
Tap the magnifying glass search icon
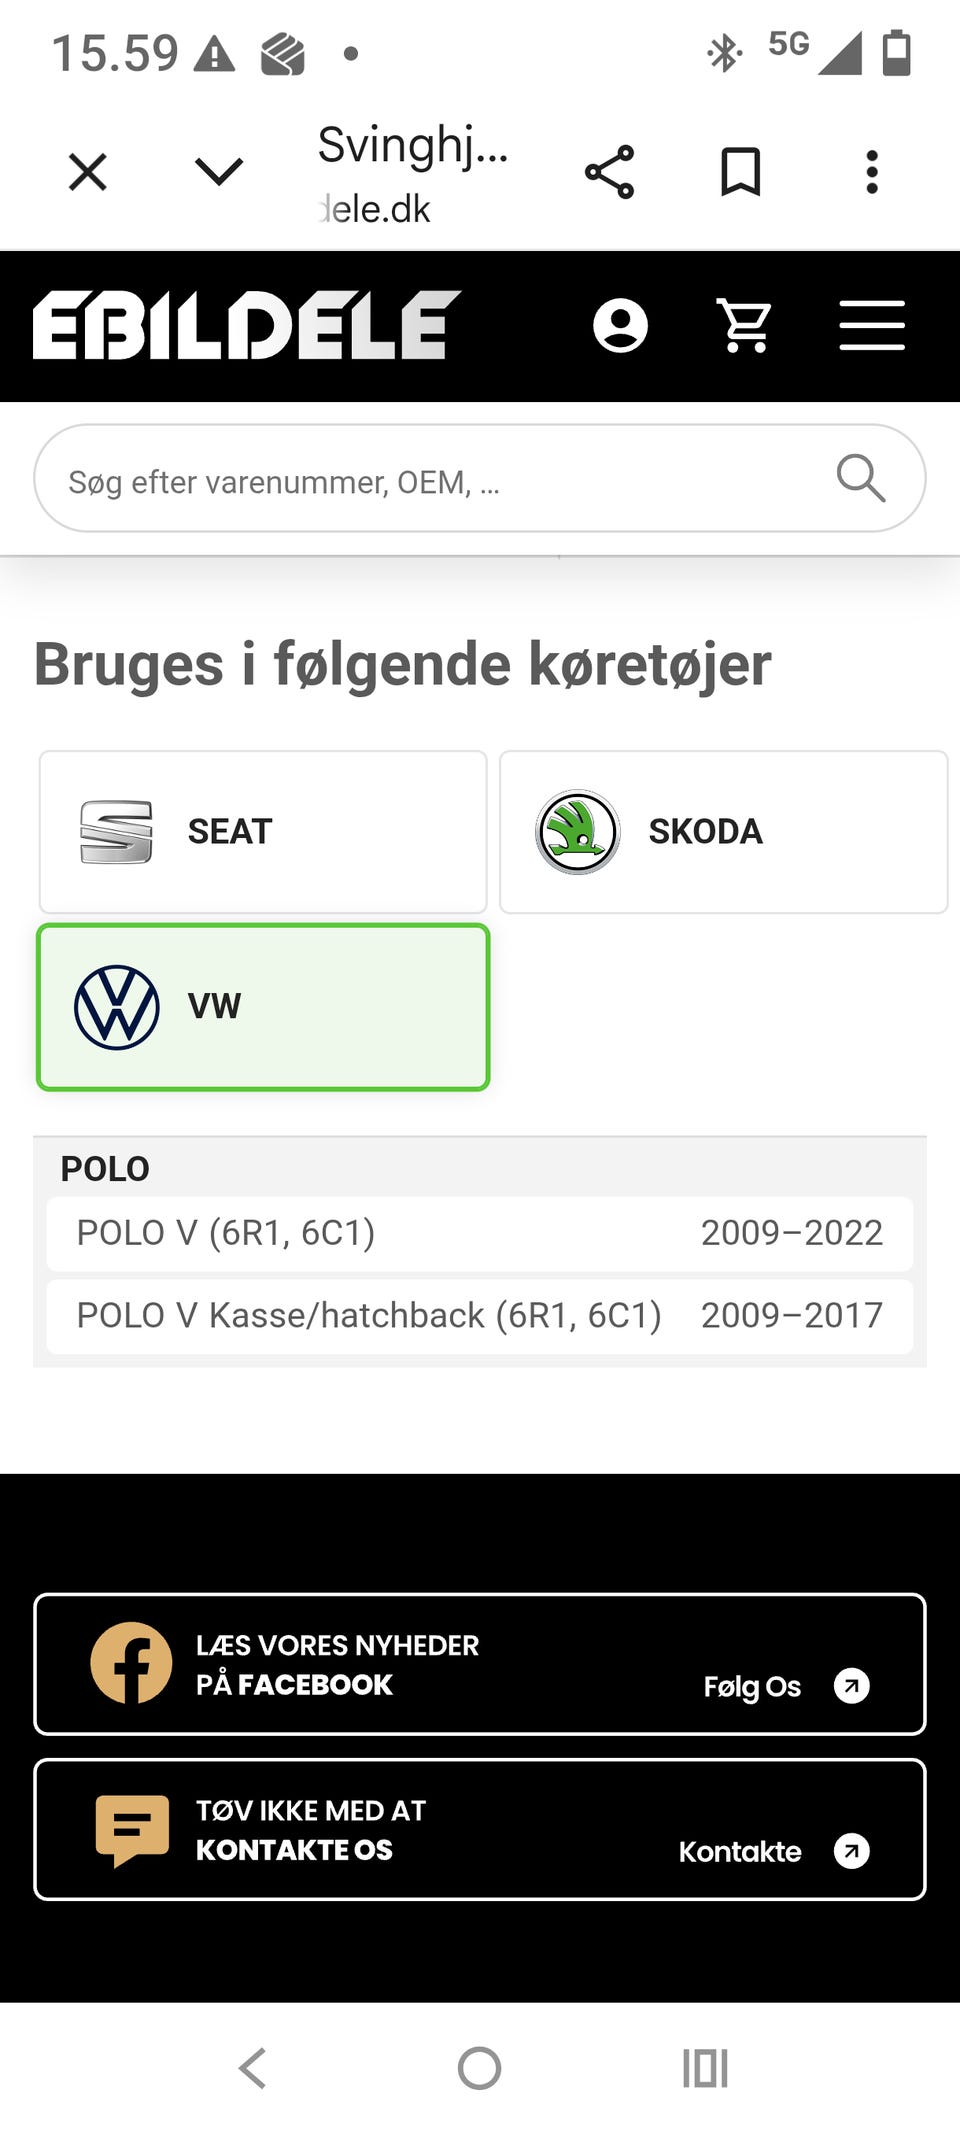(860, 479)
